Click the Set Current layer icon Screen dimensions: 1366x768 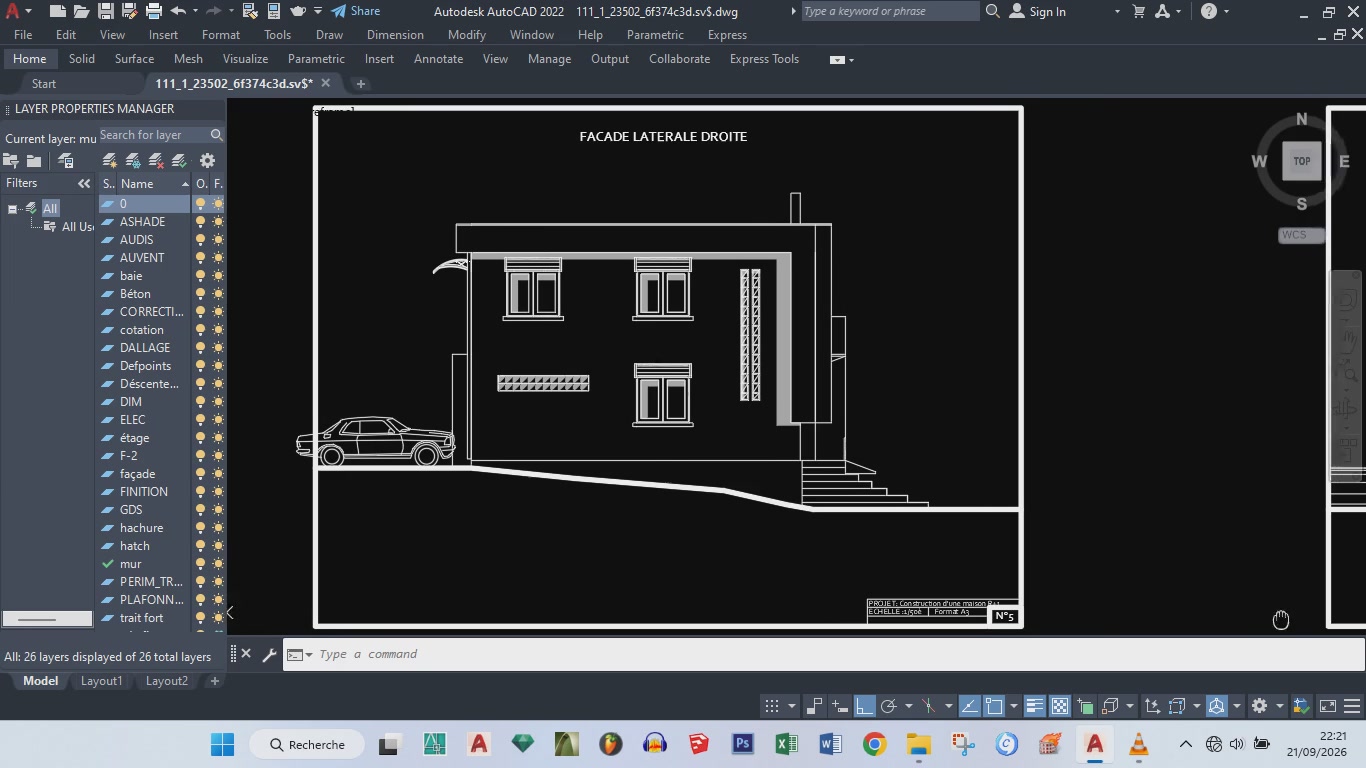click(179, 160)
